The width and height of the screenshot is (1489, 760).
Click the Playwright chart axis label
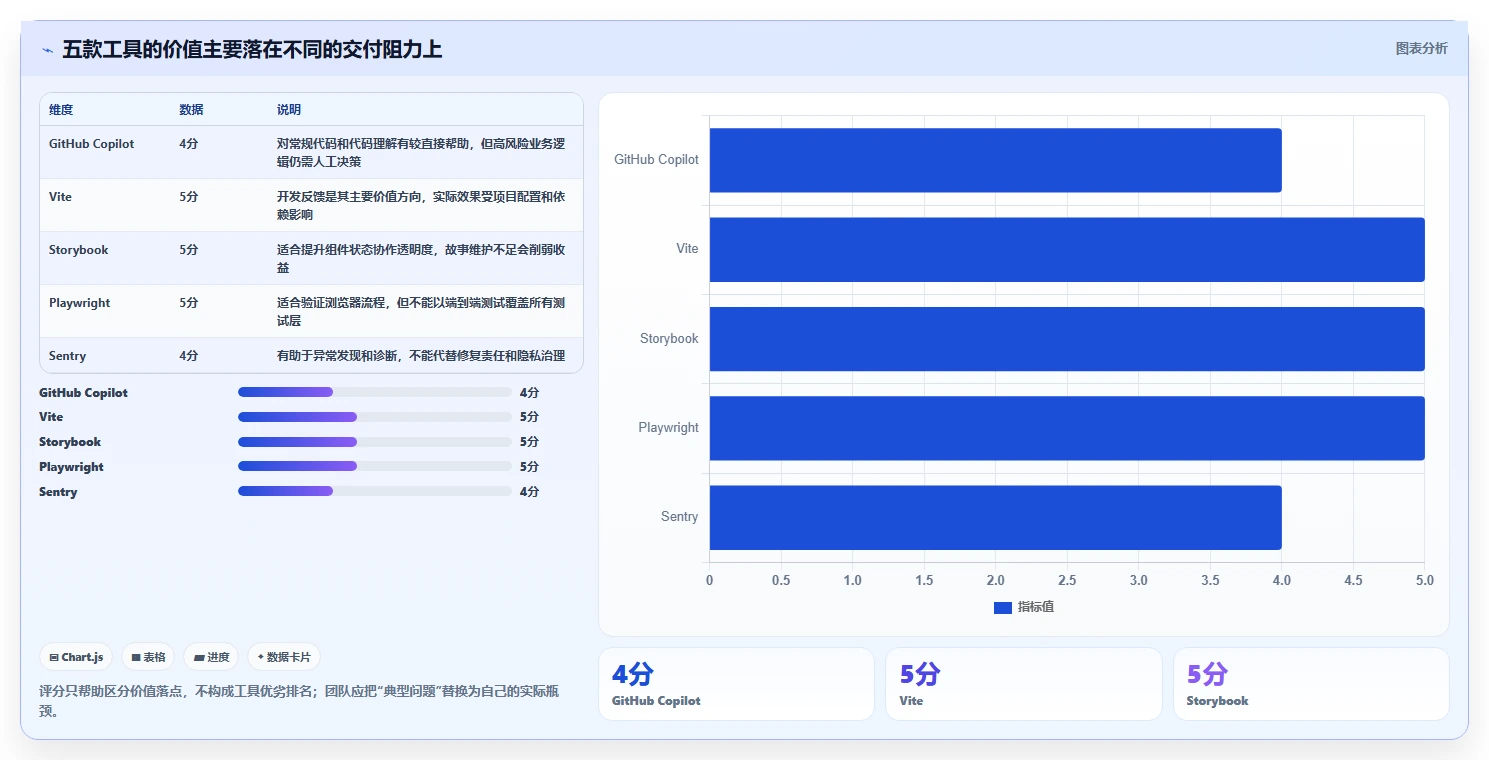[x=668, y=428]
